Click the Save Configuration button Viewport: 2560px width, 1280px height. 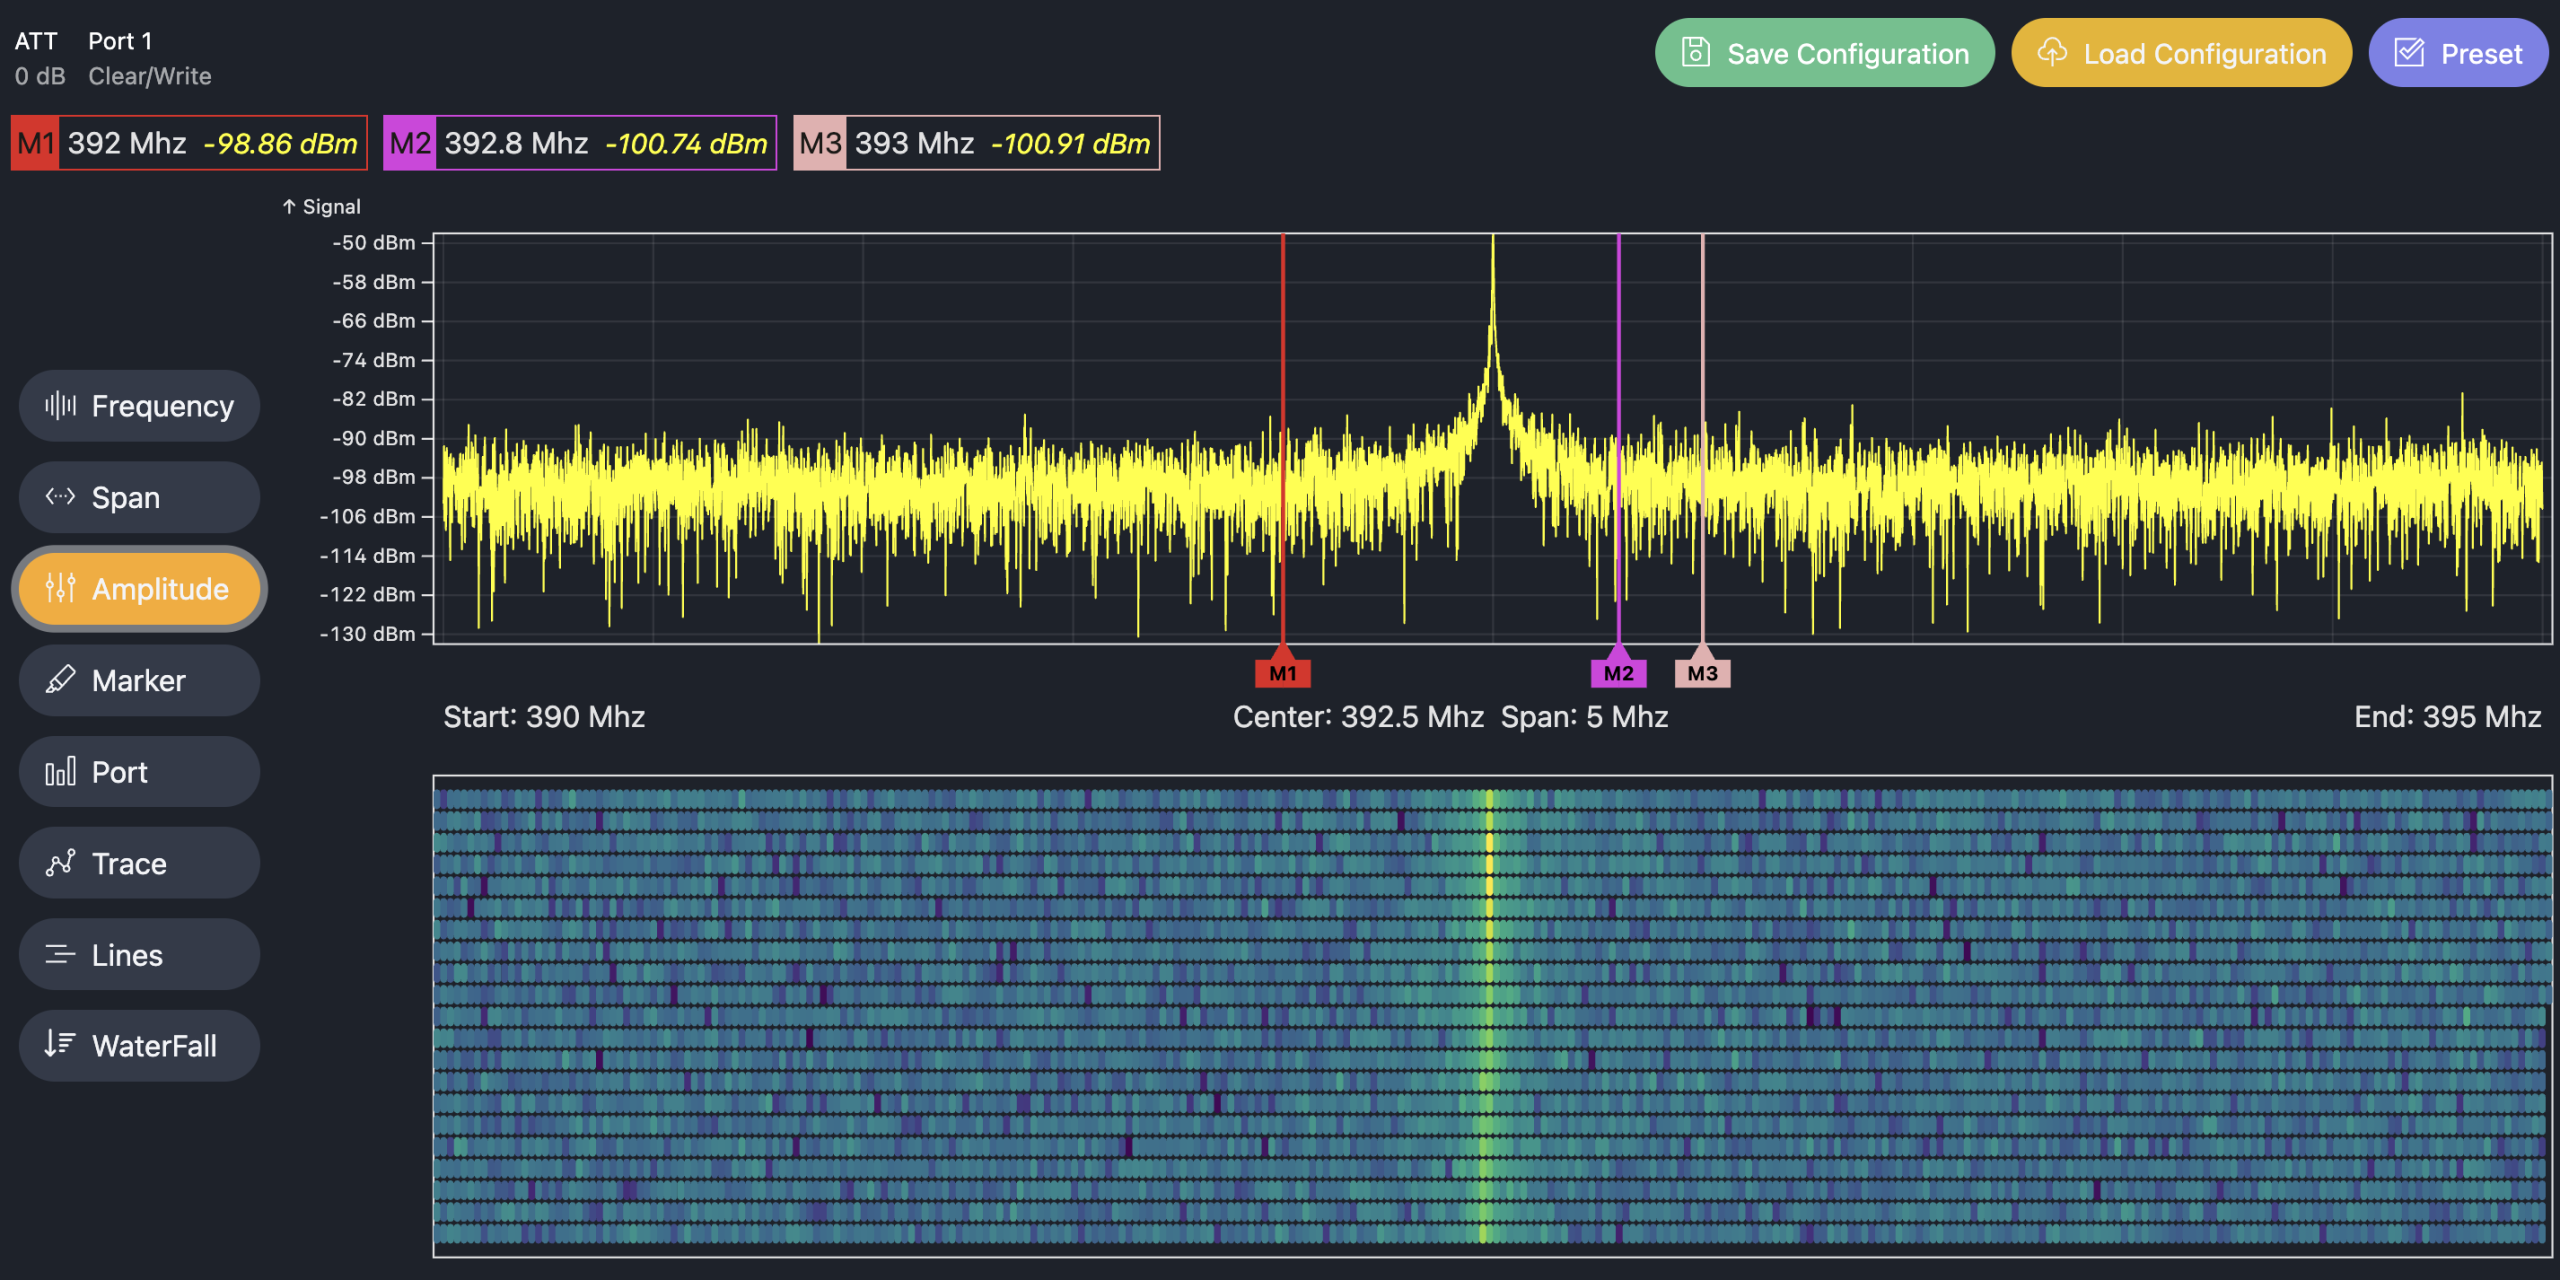pos(1824,53)
